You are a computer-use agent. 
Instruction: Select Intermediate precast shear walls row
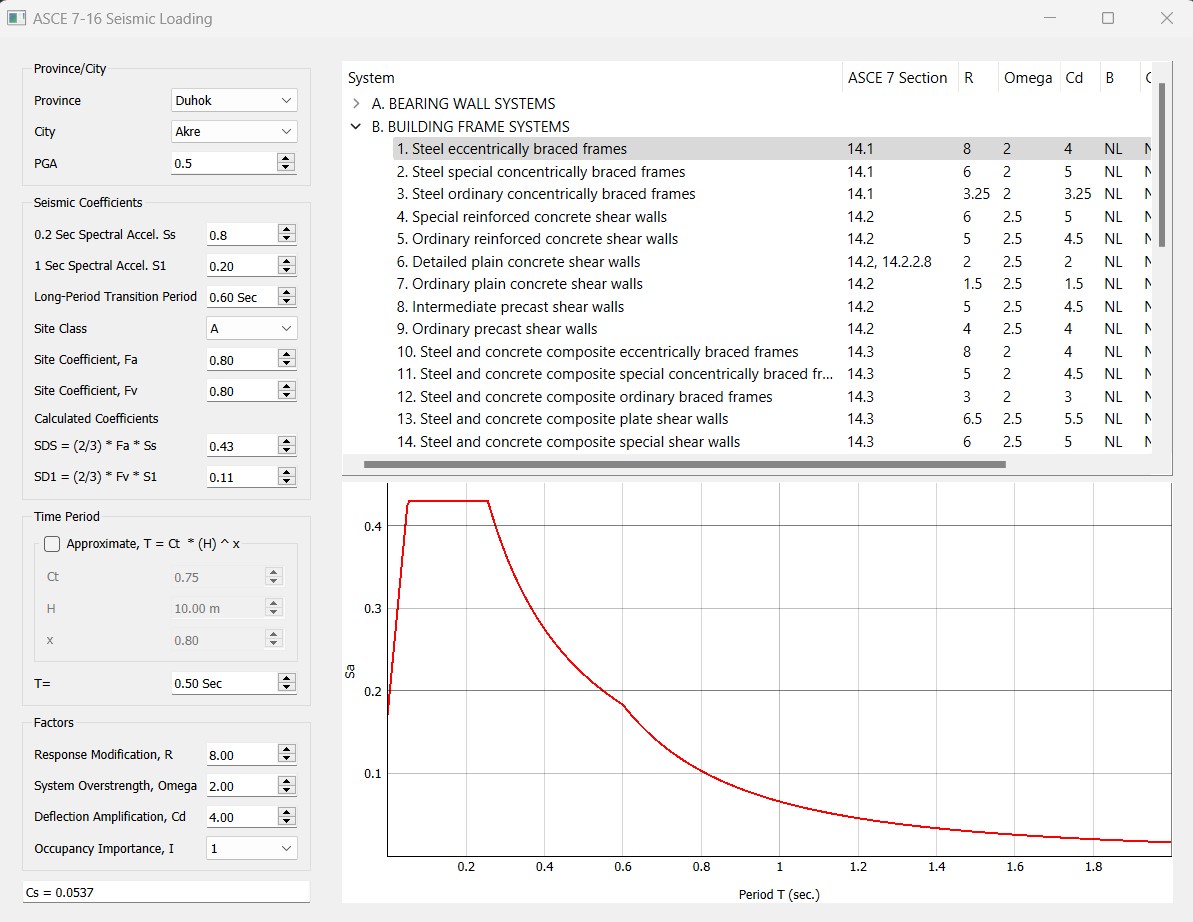771,307
